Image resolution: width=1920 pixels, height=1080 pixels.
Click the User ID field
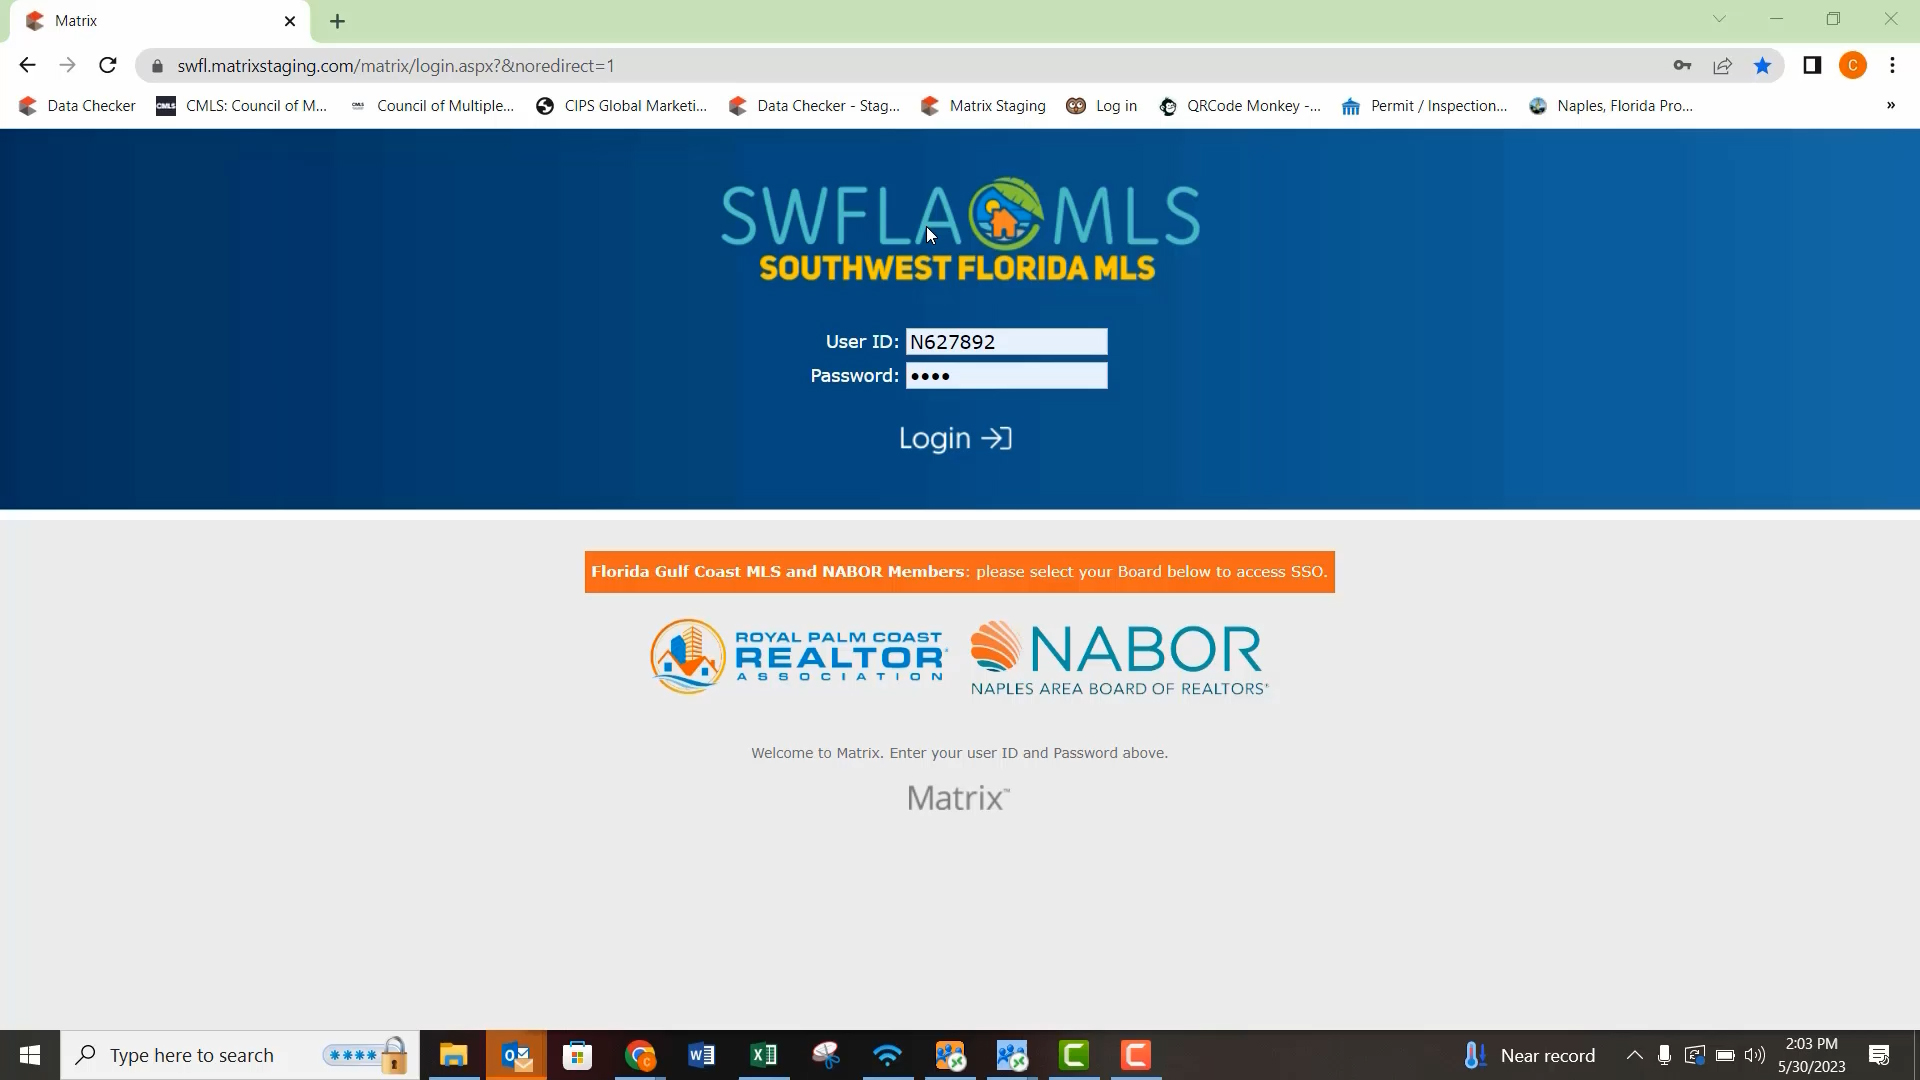point(1006,342)
